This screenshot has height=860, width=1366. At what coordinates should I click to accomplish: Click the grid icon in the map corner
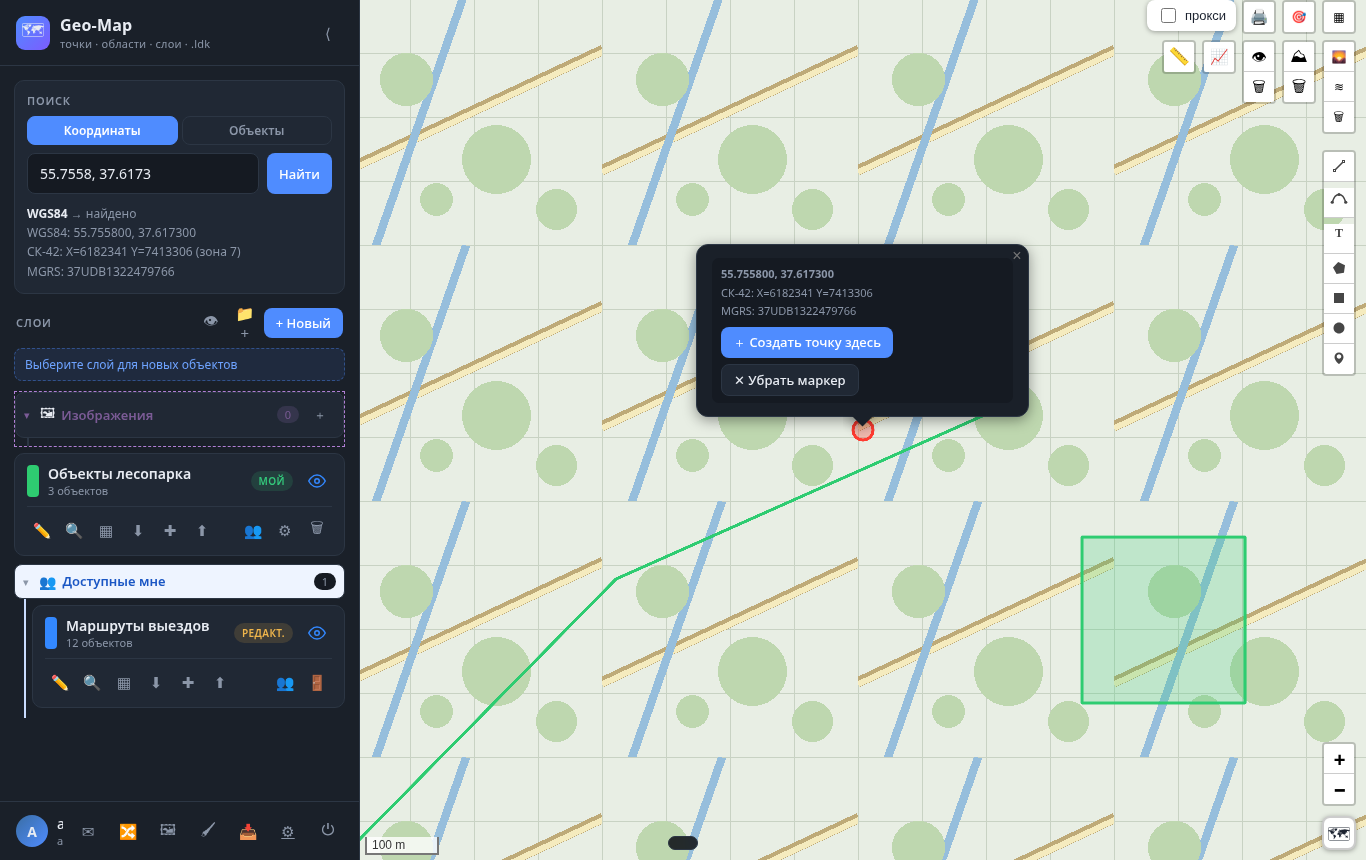[1339, 17]
